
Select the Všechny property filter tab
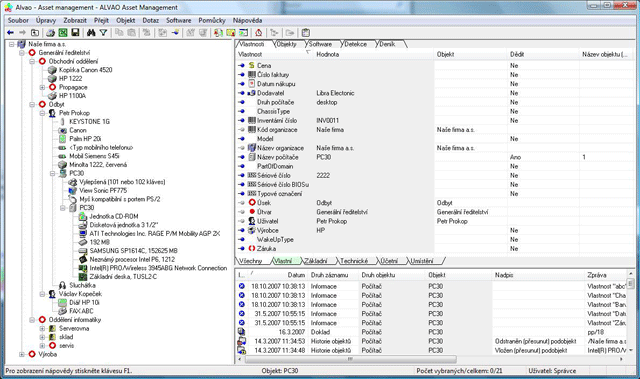coord(251,261)
